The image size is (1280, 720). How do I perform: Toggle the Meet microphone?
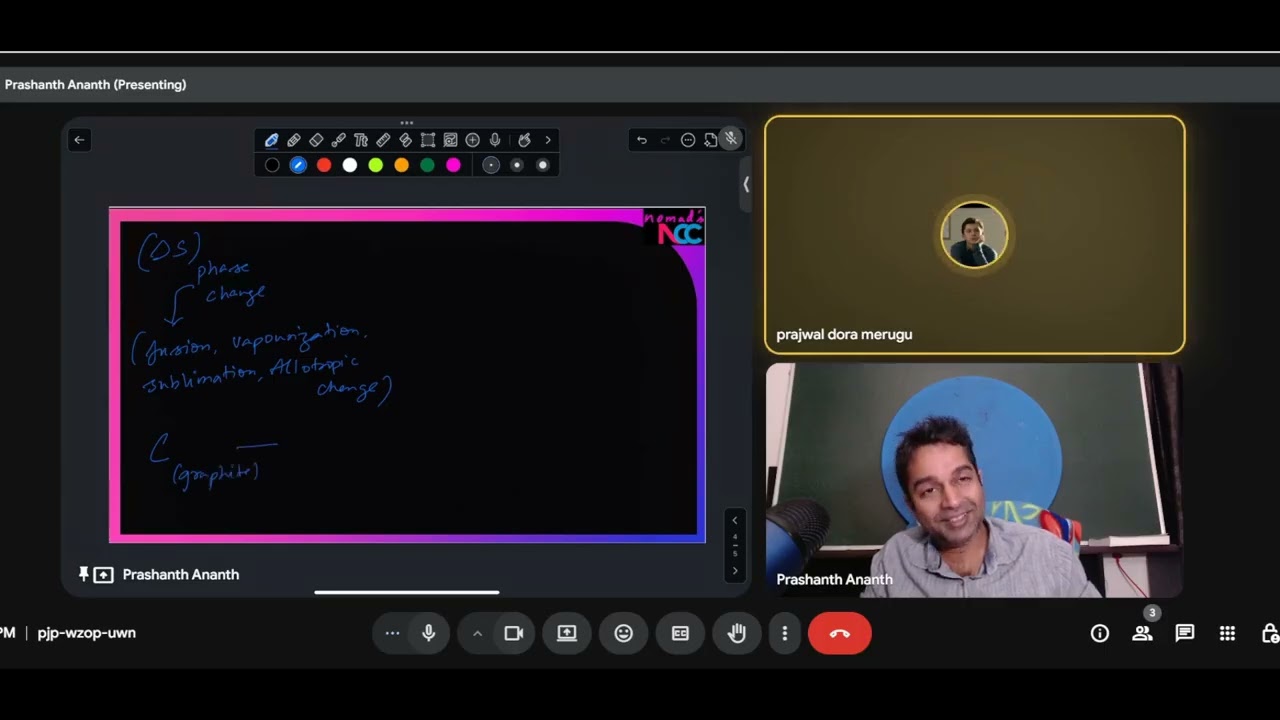(x=429, y=633)
